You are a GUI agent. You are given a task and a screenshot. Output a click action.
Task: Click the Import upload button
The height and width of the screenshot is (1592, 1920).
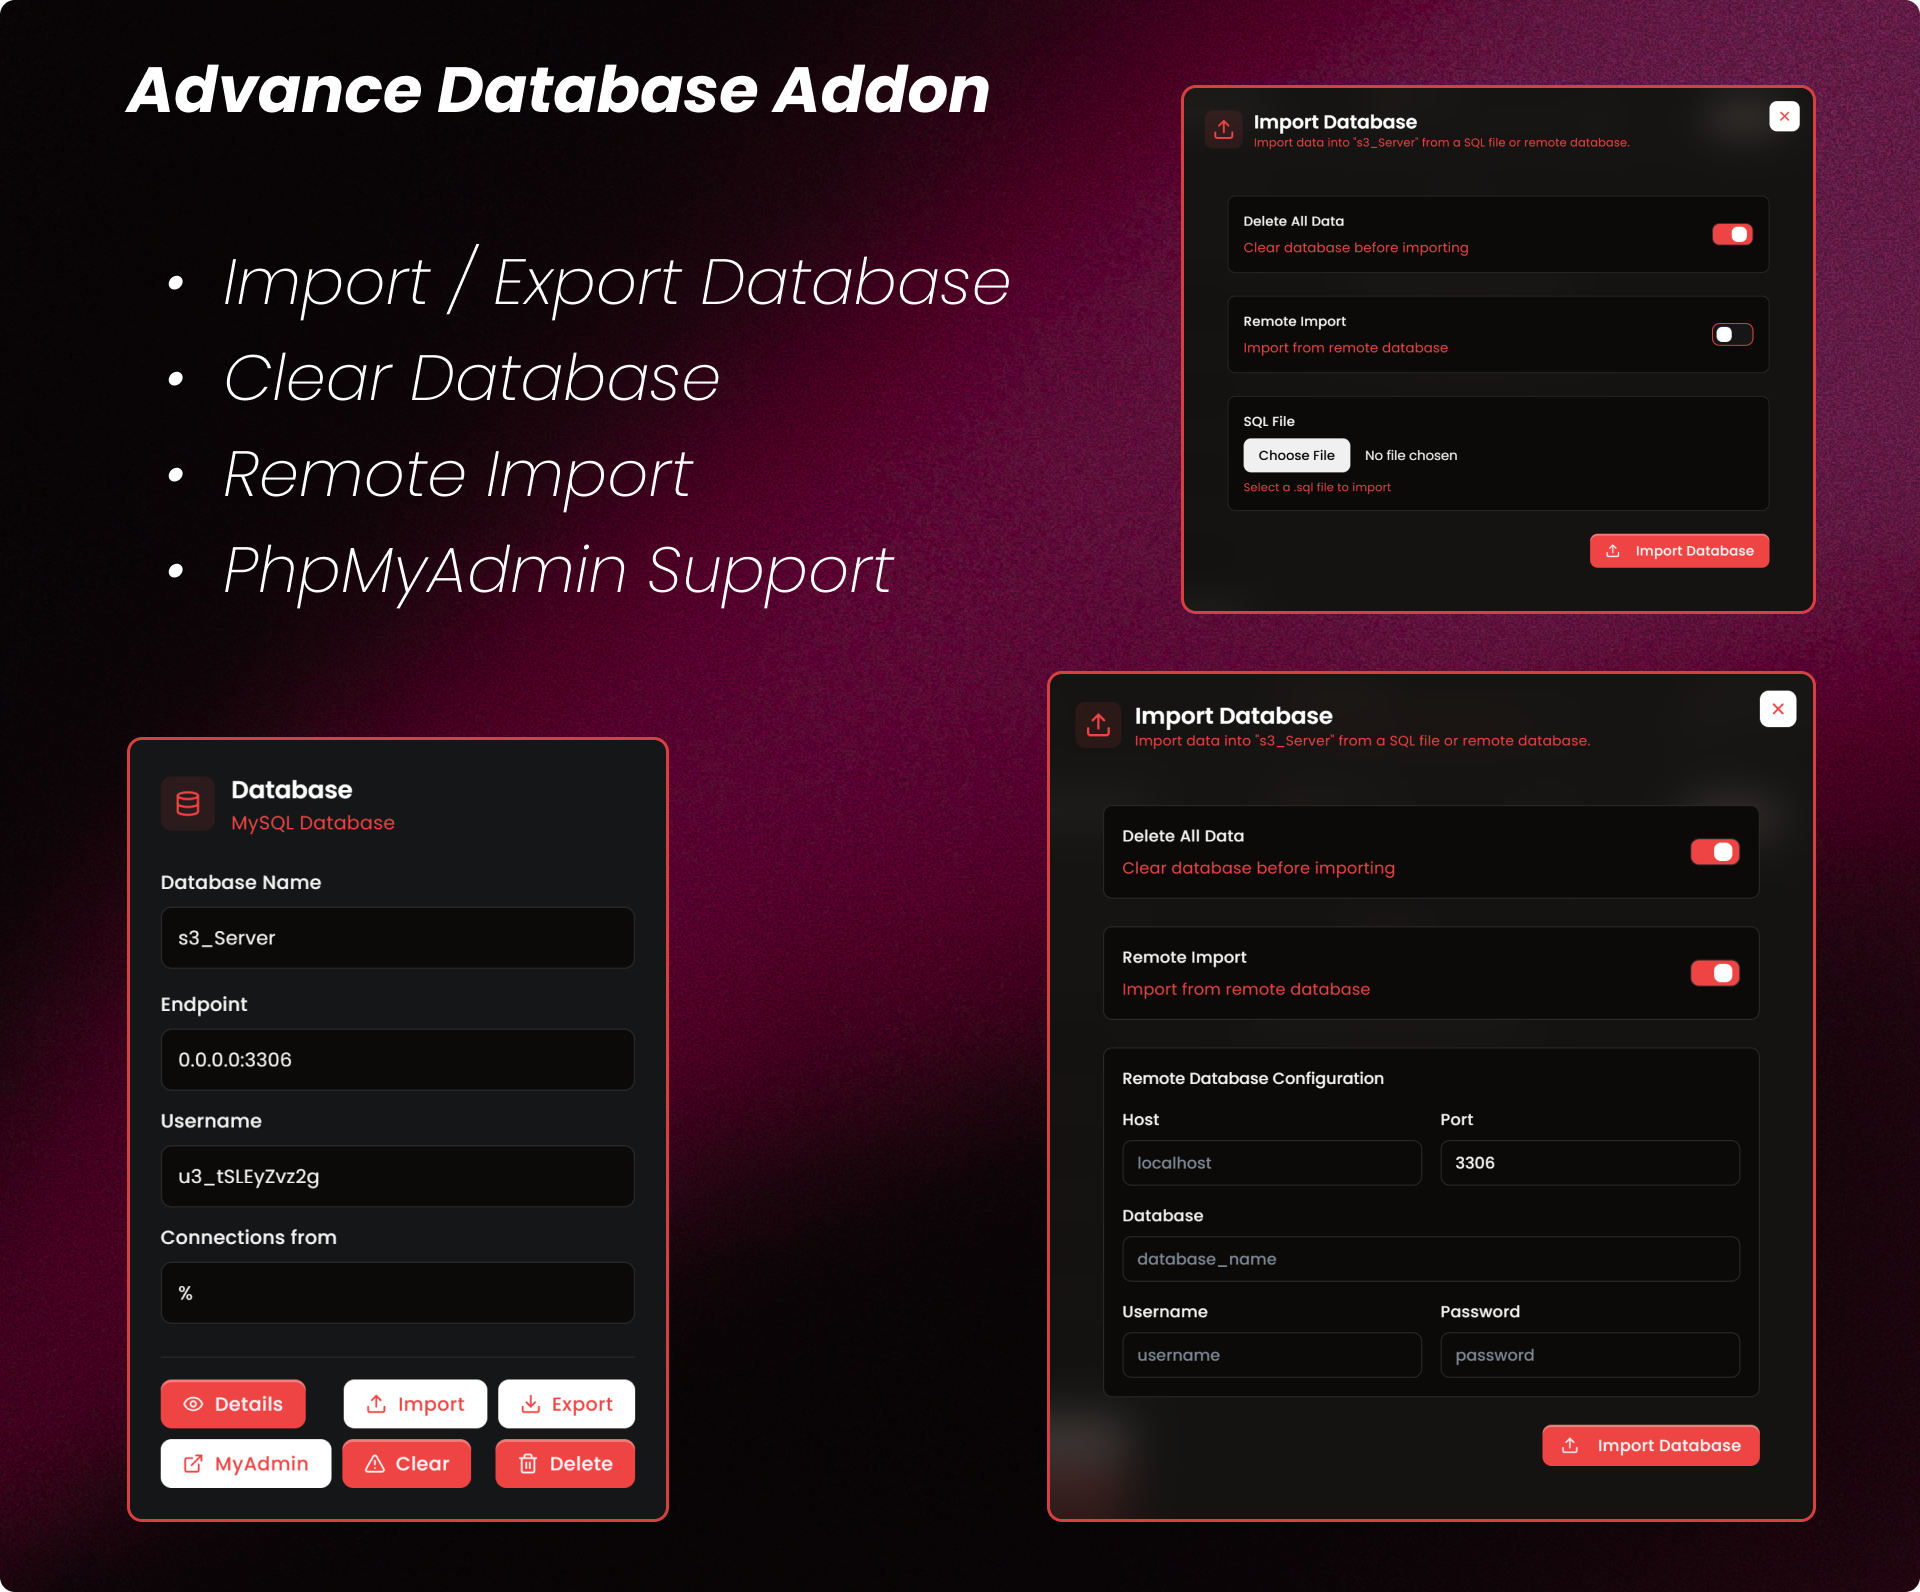pyautogui.click(x=415, y=1404)
